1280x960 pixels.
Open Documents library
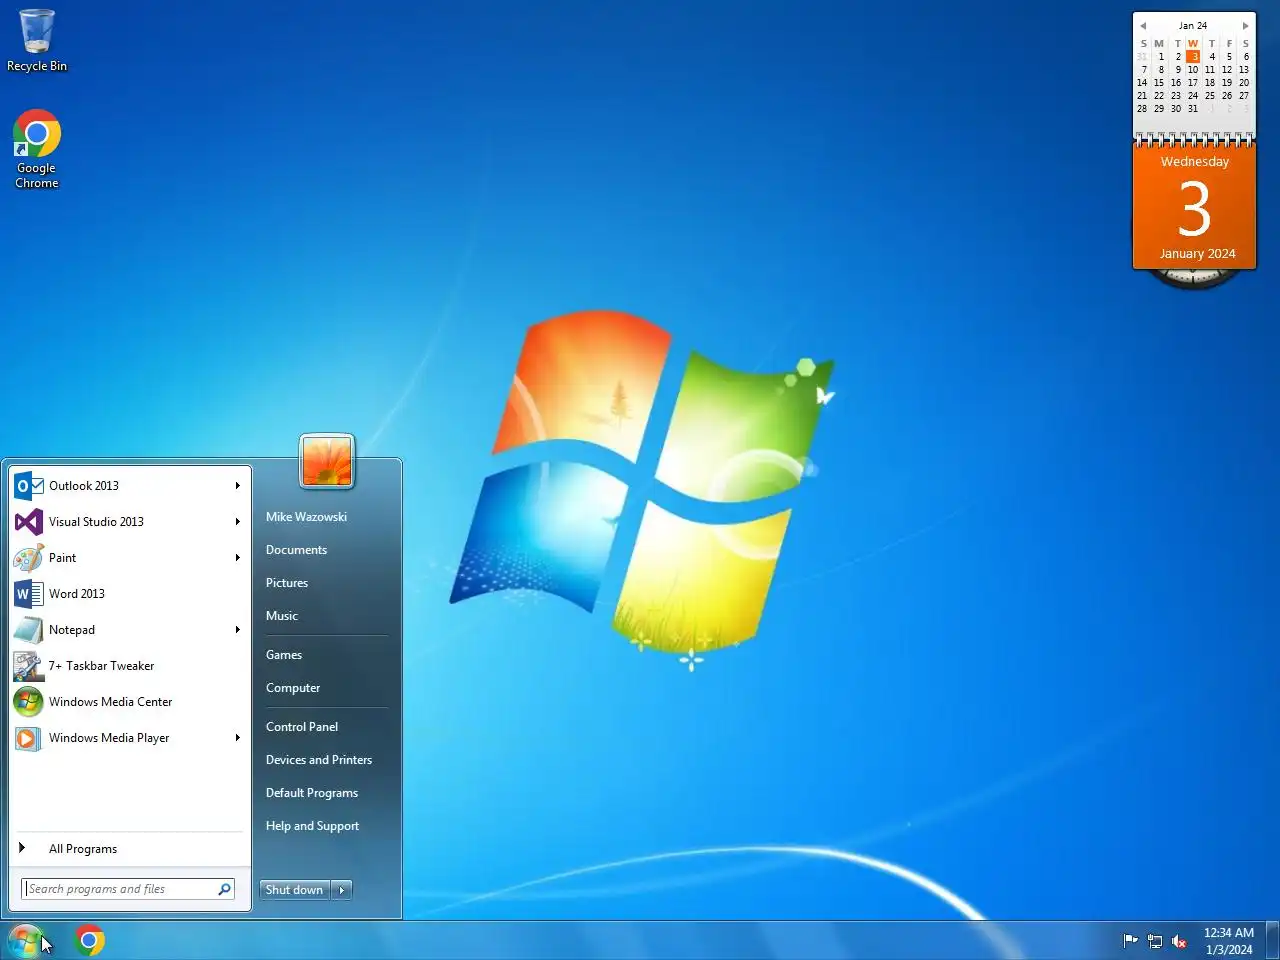pyautogui.click(x=296, y=550)
